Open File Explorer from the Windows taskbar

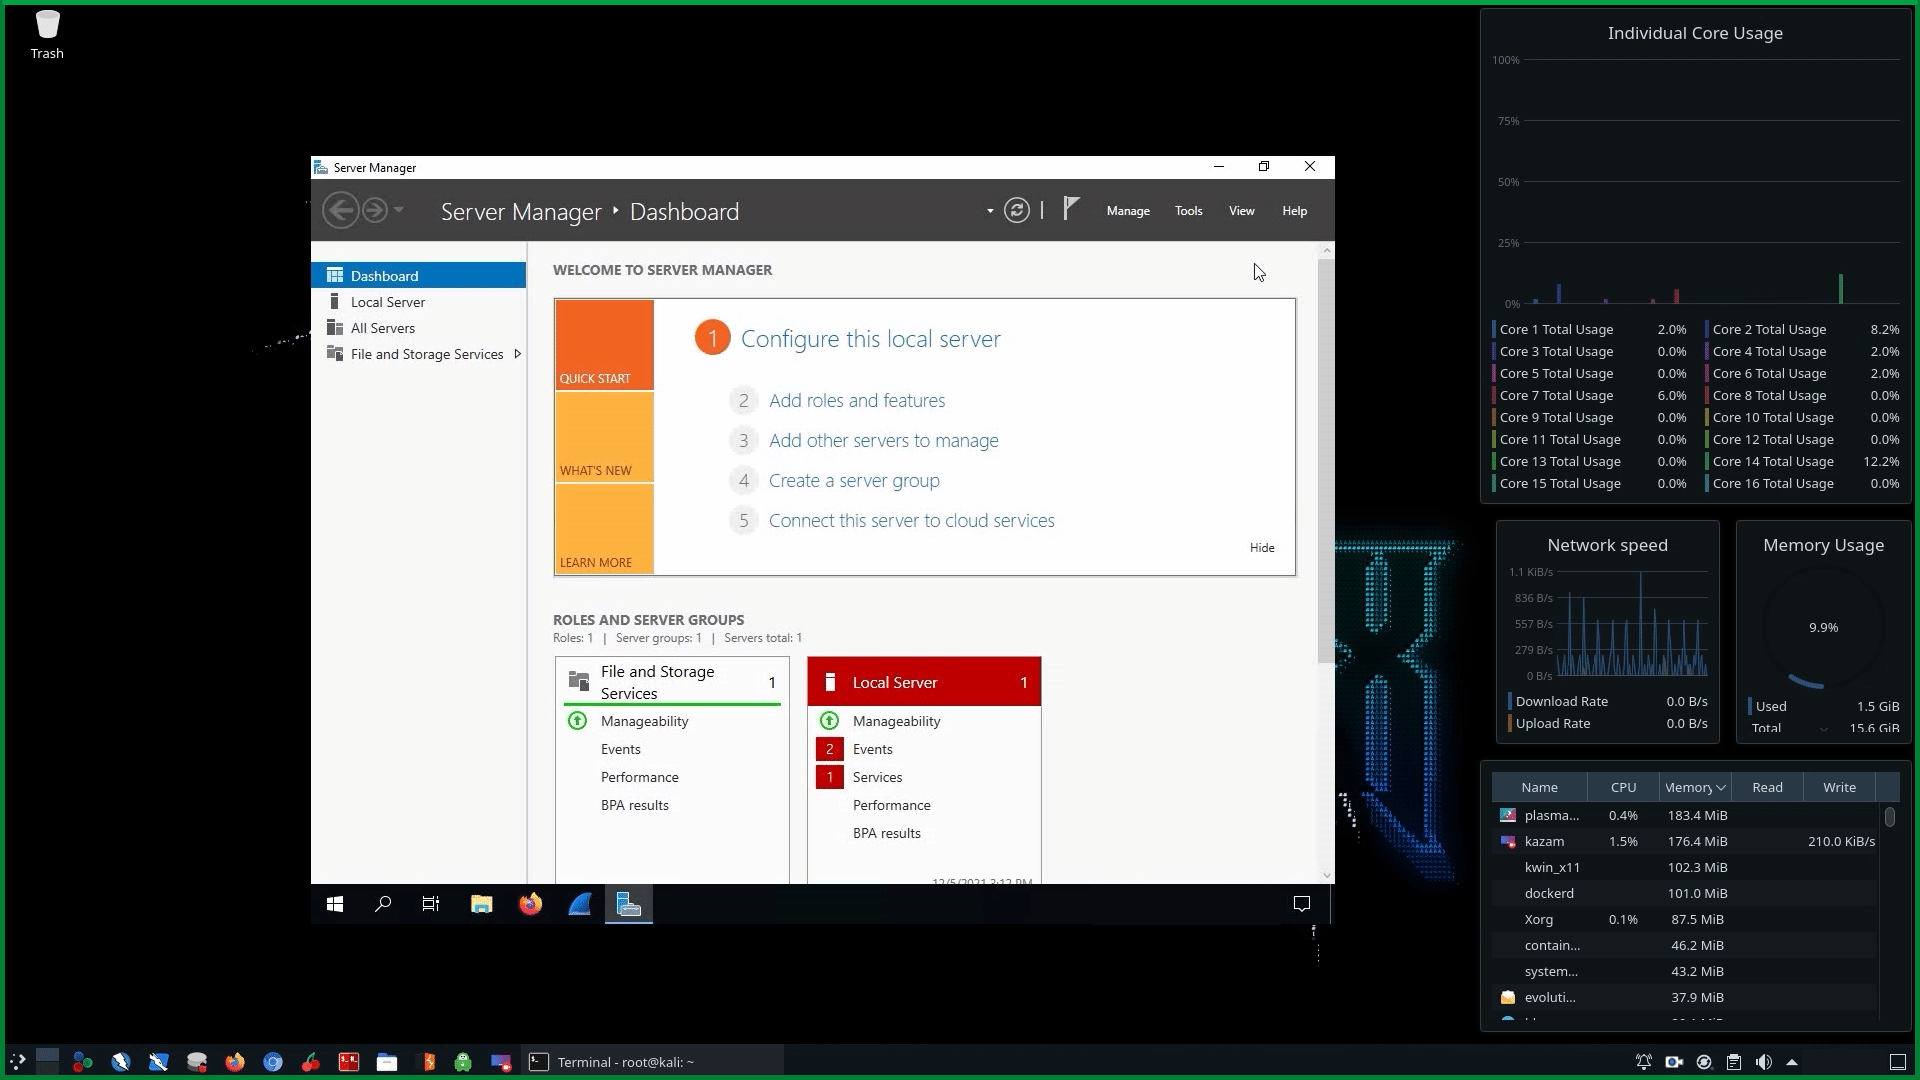tap(481, 904)
